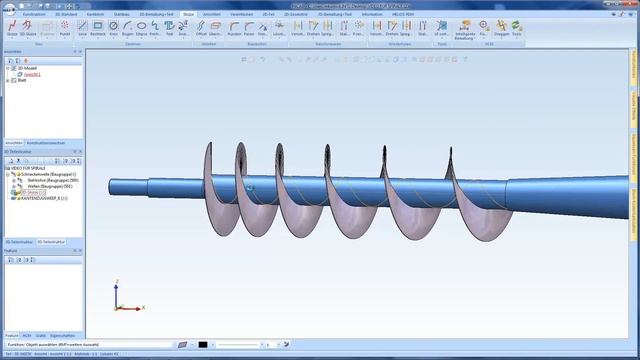Select the Freihand curve tool
This screenshot has height=360, width=640.
tap(155, 28)
